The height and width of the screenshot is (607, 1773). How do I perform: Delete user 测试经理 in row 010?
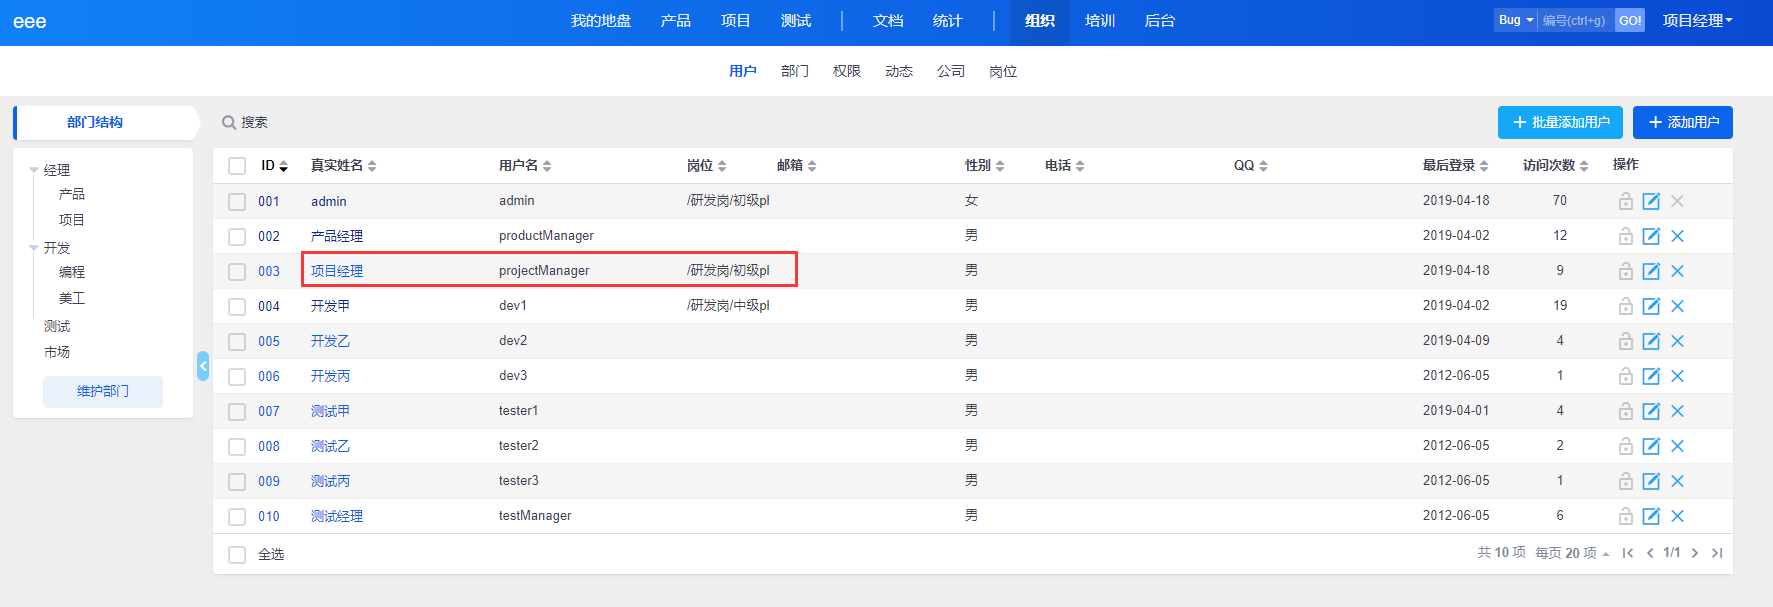[x=1677, y=516]
